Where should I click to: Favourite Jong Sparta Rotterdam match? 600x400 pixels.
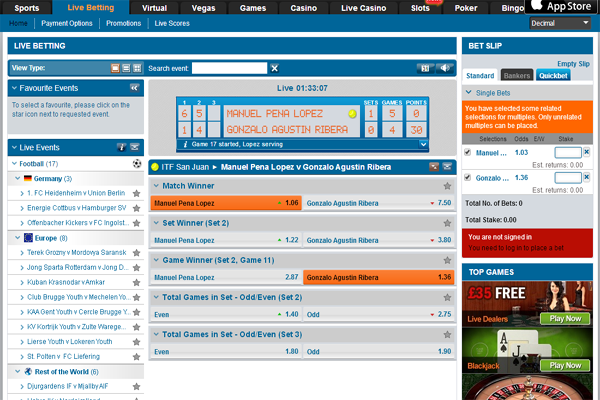pyautogui.click(x=136, y=268)
